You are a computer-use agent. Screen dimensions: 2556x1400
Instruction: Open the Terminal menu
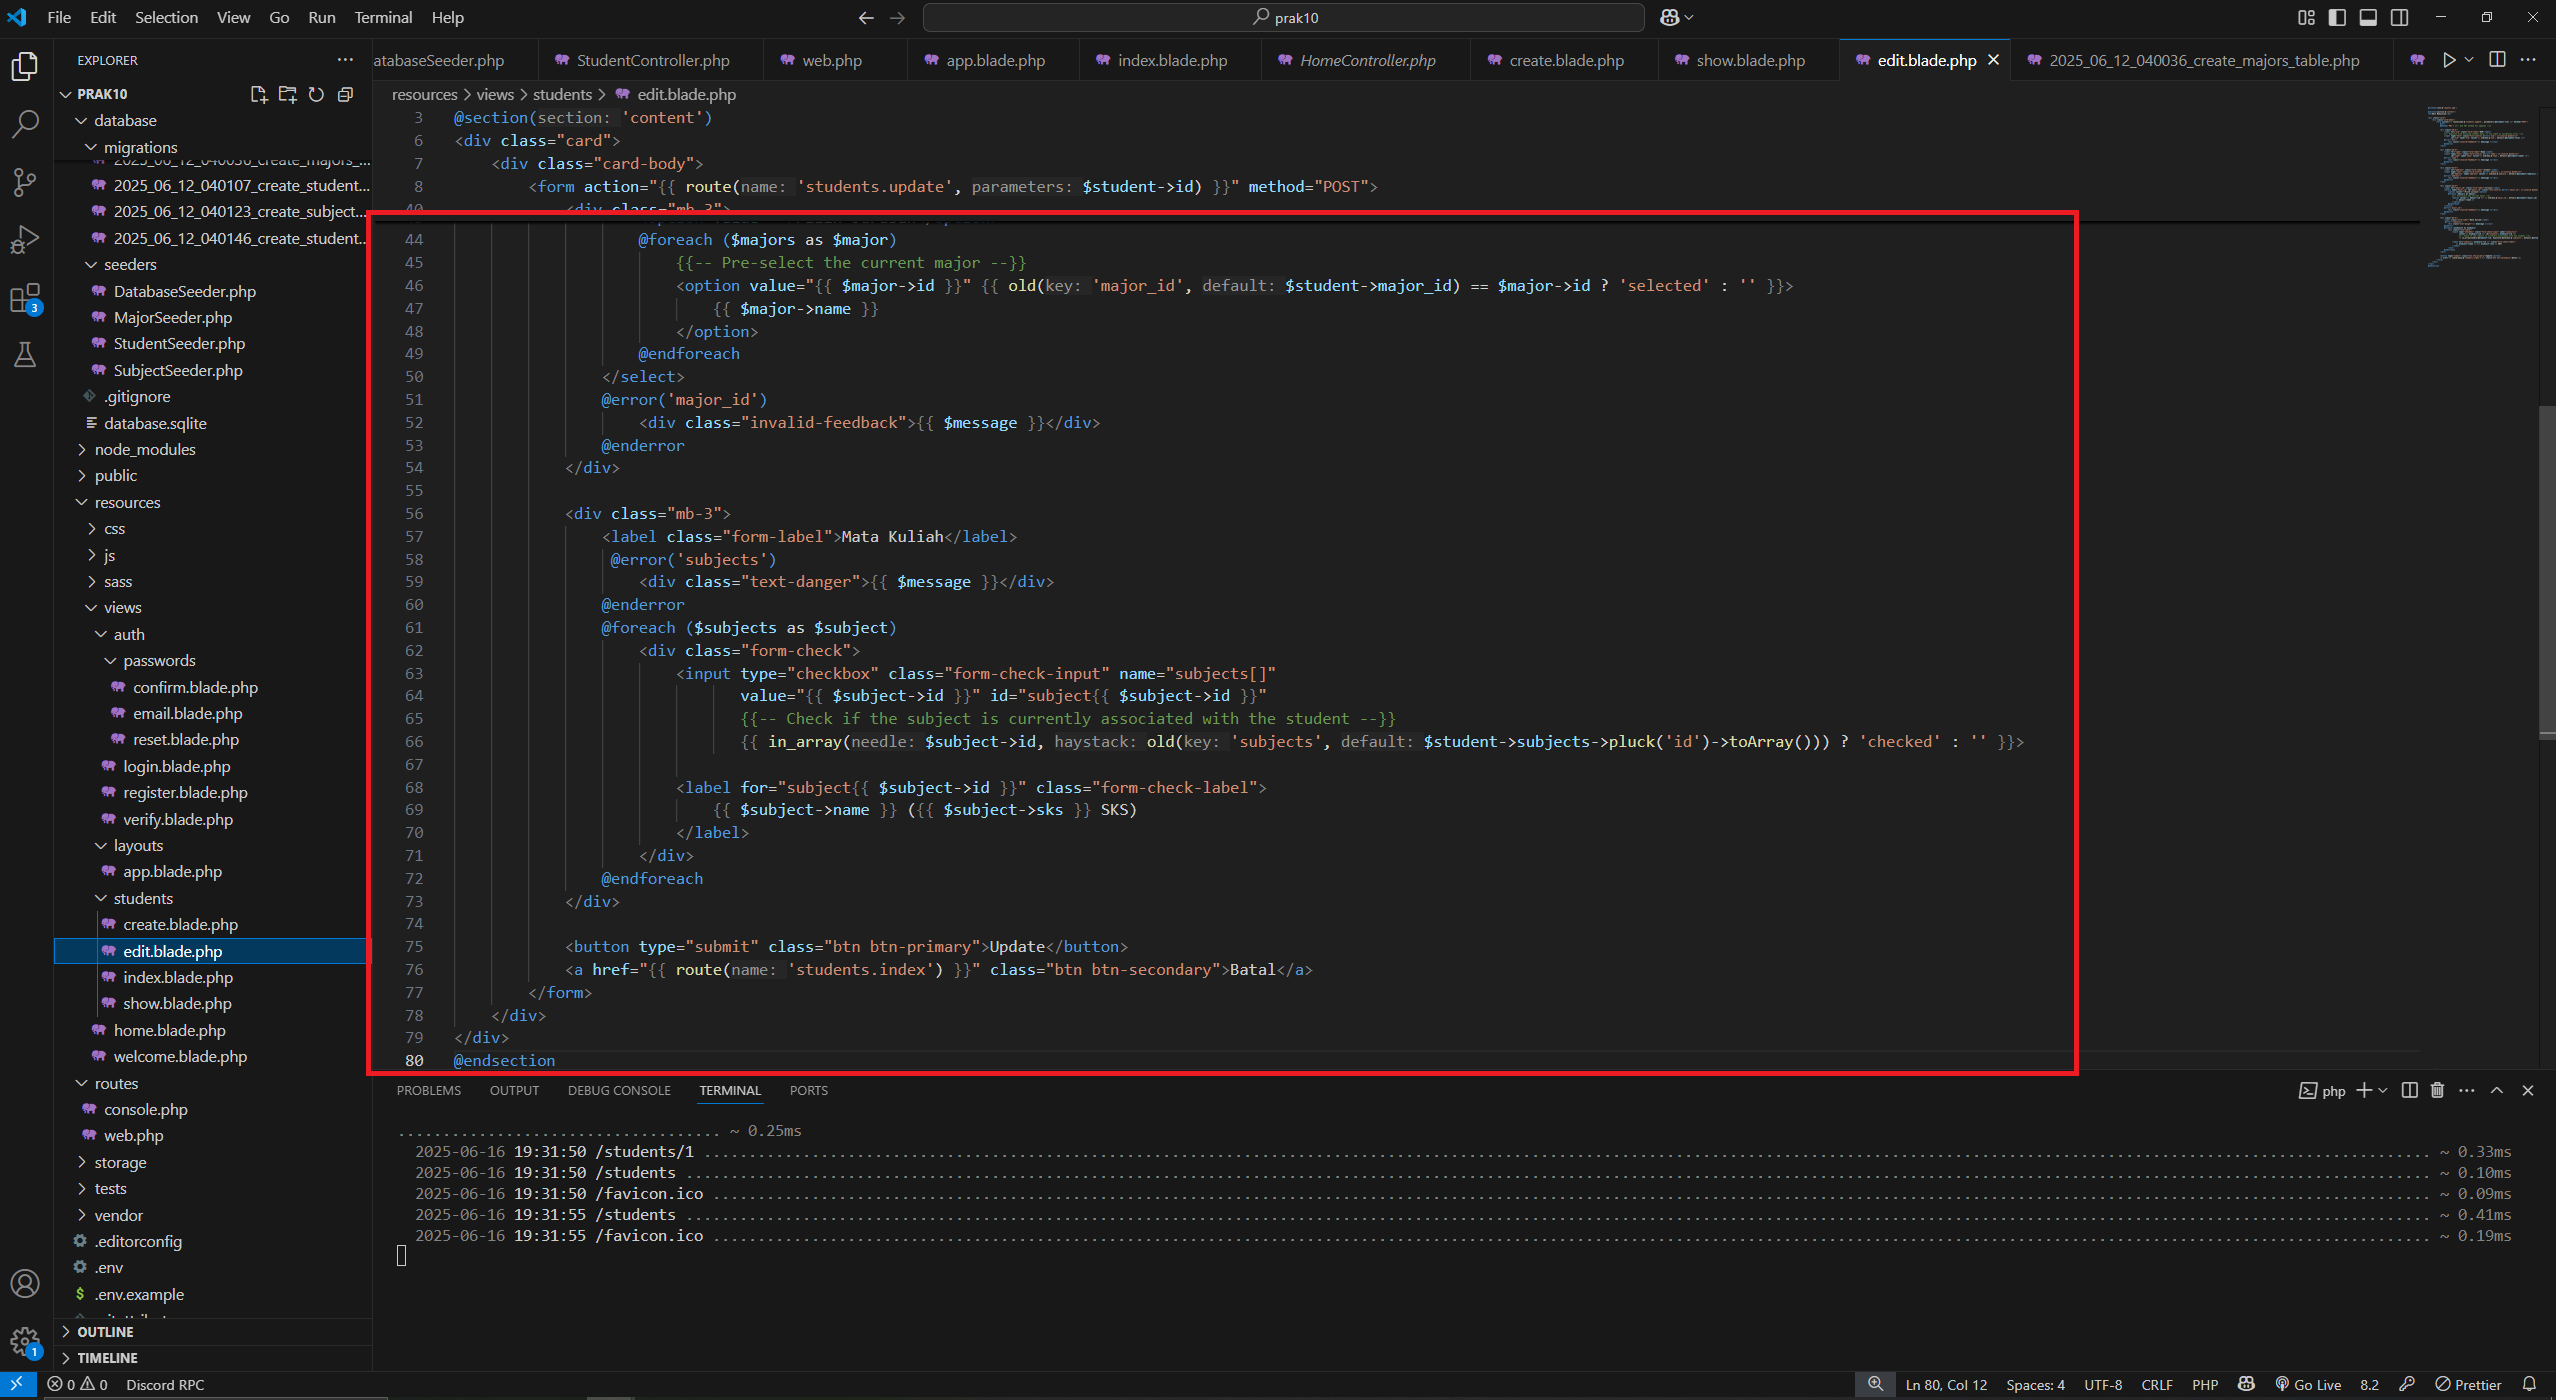382,17
